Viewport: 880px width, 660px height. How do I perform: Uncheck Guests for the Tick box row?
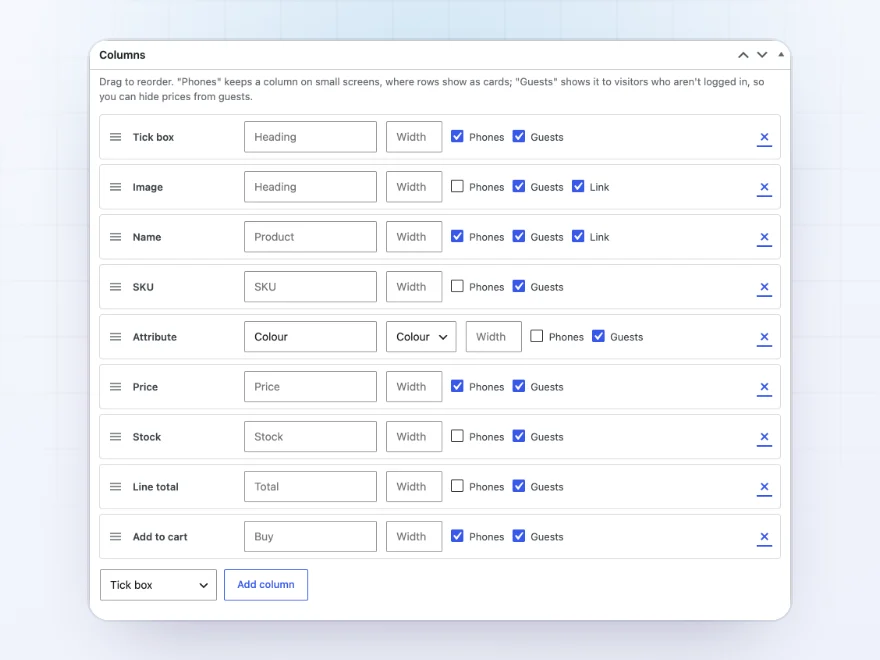[x=519, y=136]
